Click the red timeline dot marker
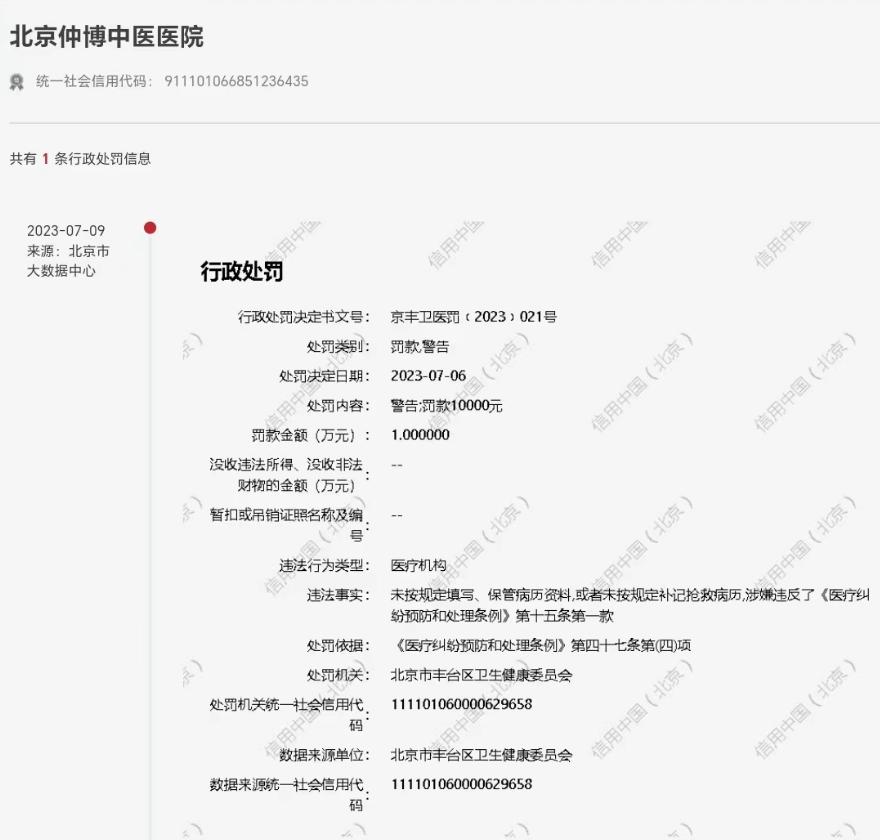The image size is (885, 840). tap(150, 227)
